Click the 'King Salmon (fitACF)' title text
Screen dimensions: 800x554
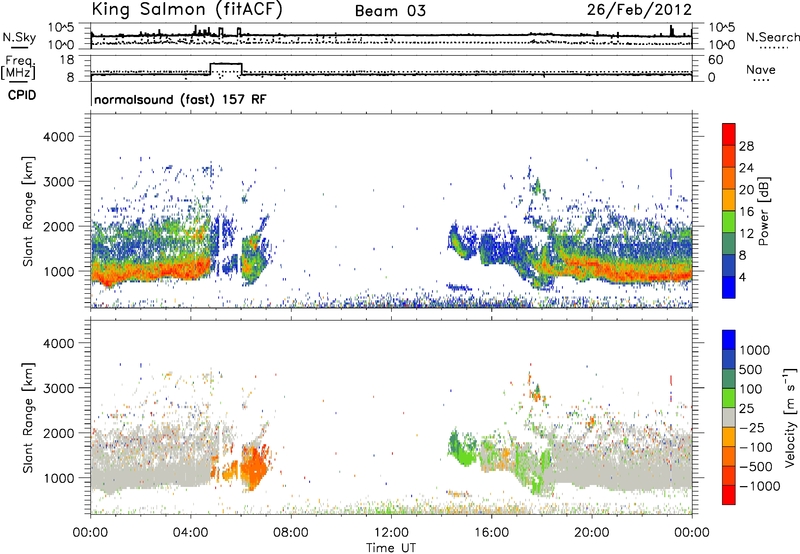[x=187, y=9]
